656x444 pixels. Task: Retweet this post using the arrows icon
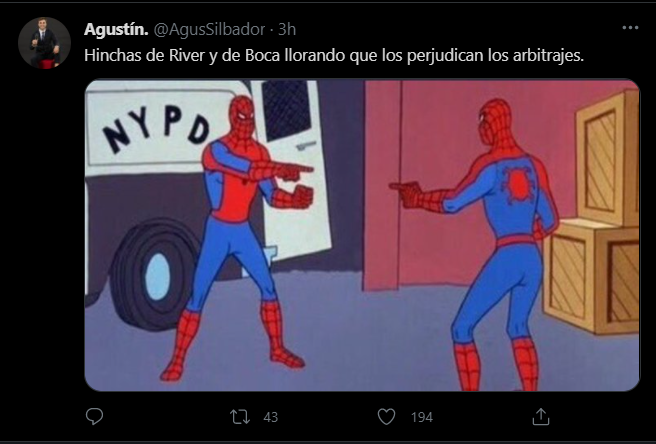(240, 417)
